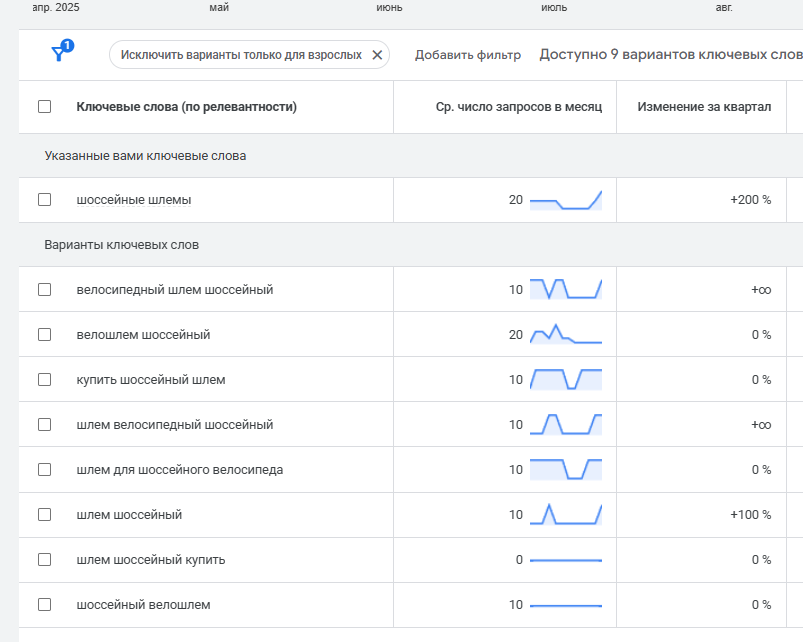
Task: Click the «июль» month label on timeline
Action: coord(554,8)
